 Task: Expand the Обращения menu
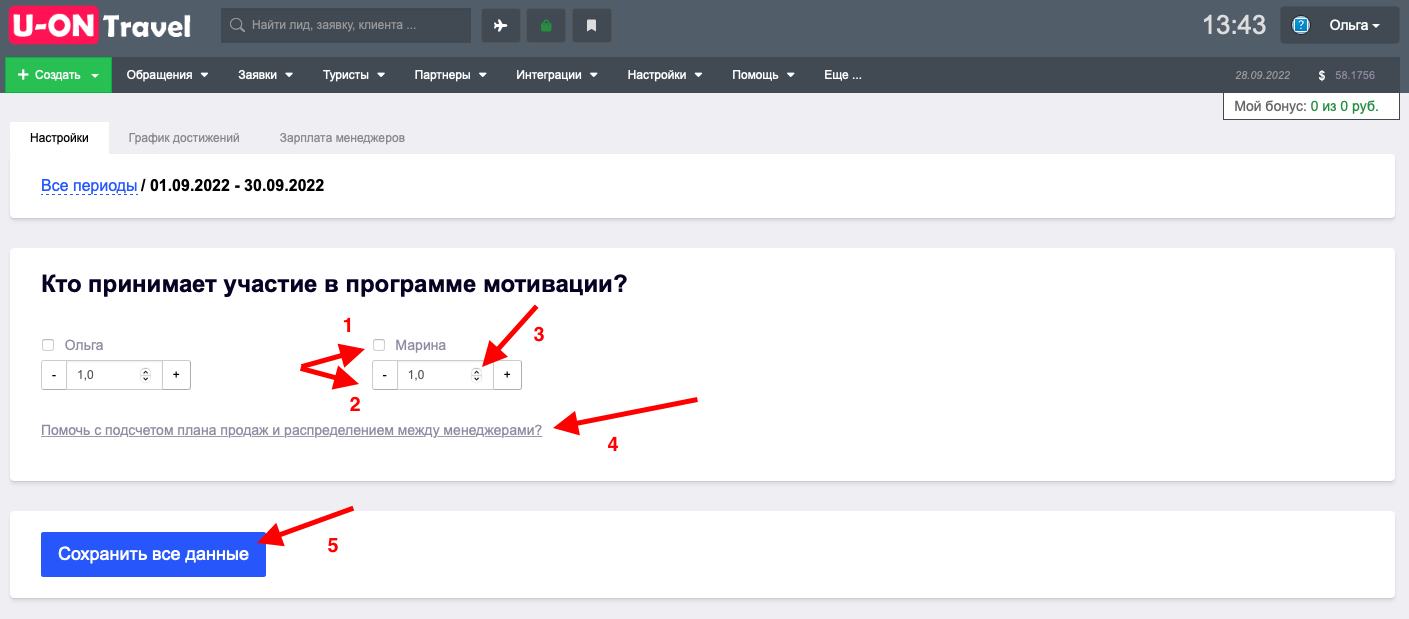(168, 75)
